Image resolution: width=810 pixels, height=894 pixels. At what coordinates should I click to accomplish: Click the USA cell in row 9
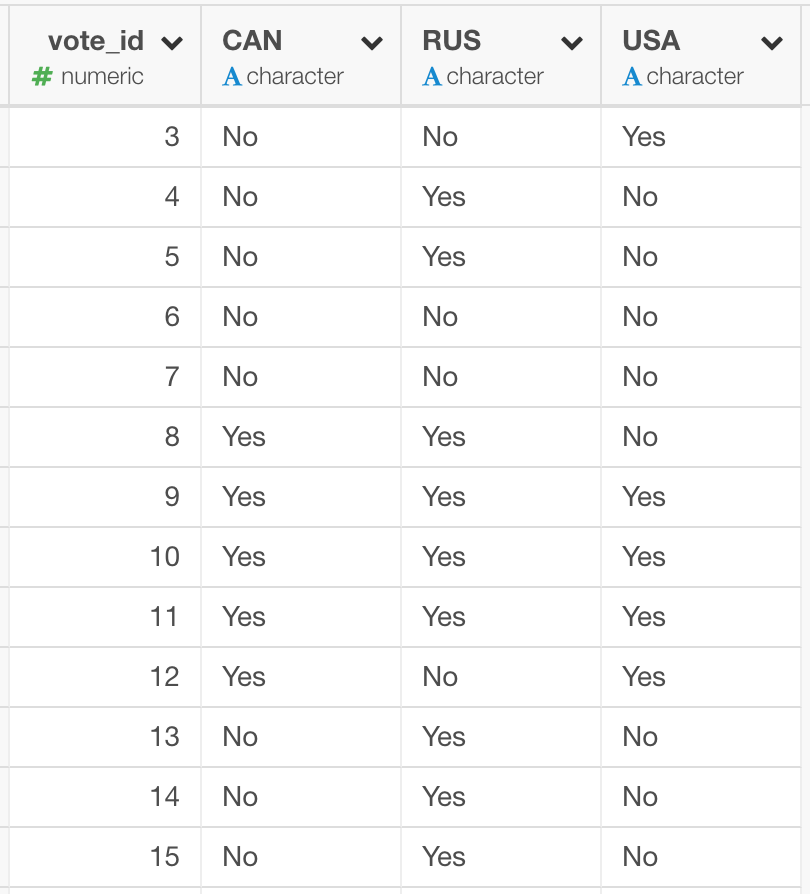coord(701,497)
